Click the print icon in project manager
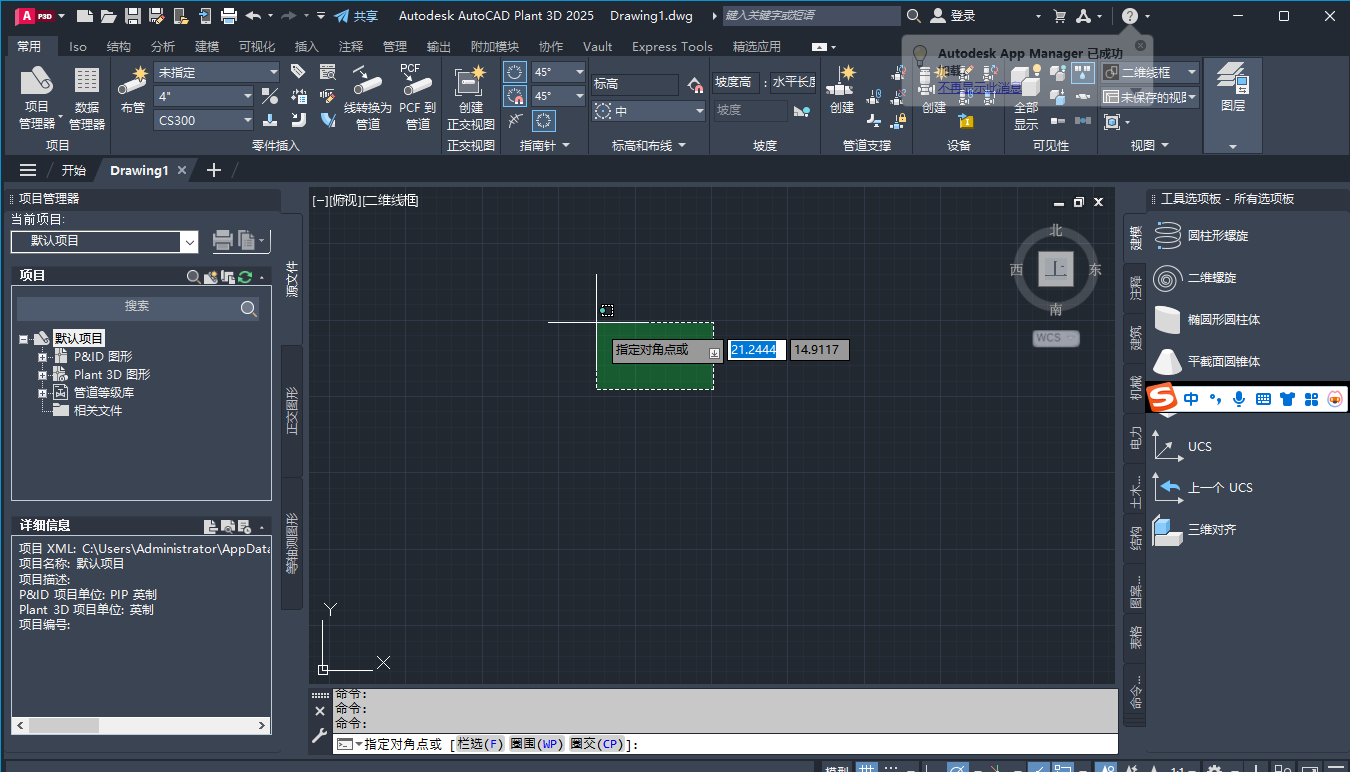The width and height of the screenshot is (1350, 772). coord(222,241)
